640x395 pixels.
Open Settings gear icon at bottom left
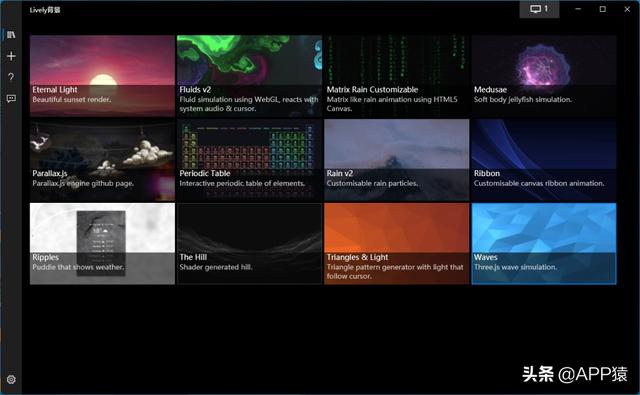point(11,379)
